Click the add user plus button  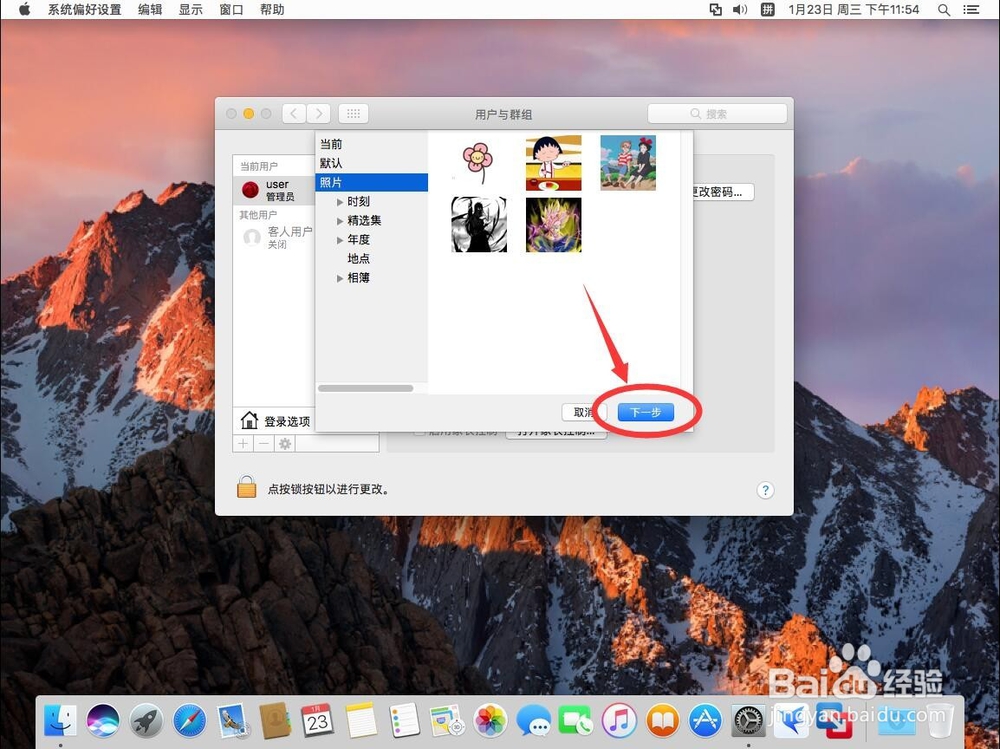[243, 443]
